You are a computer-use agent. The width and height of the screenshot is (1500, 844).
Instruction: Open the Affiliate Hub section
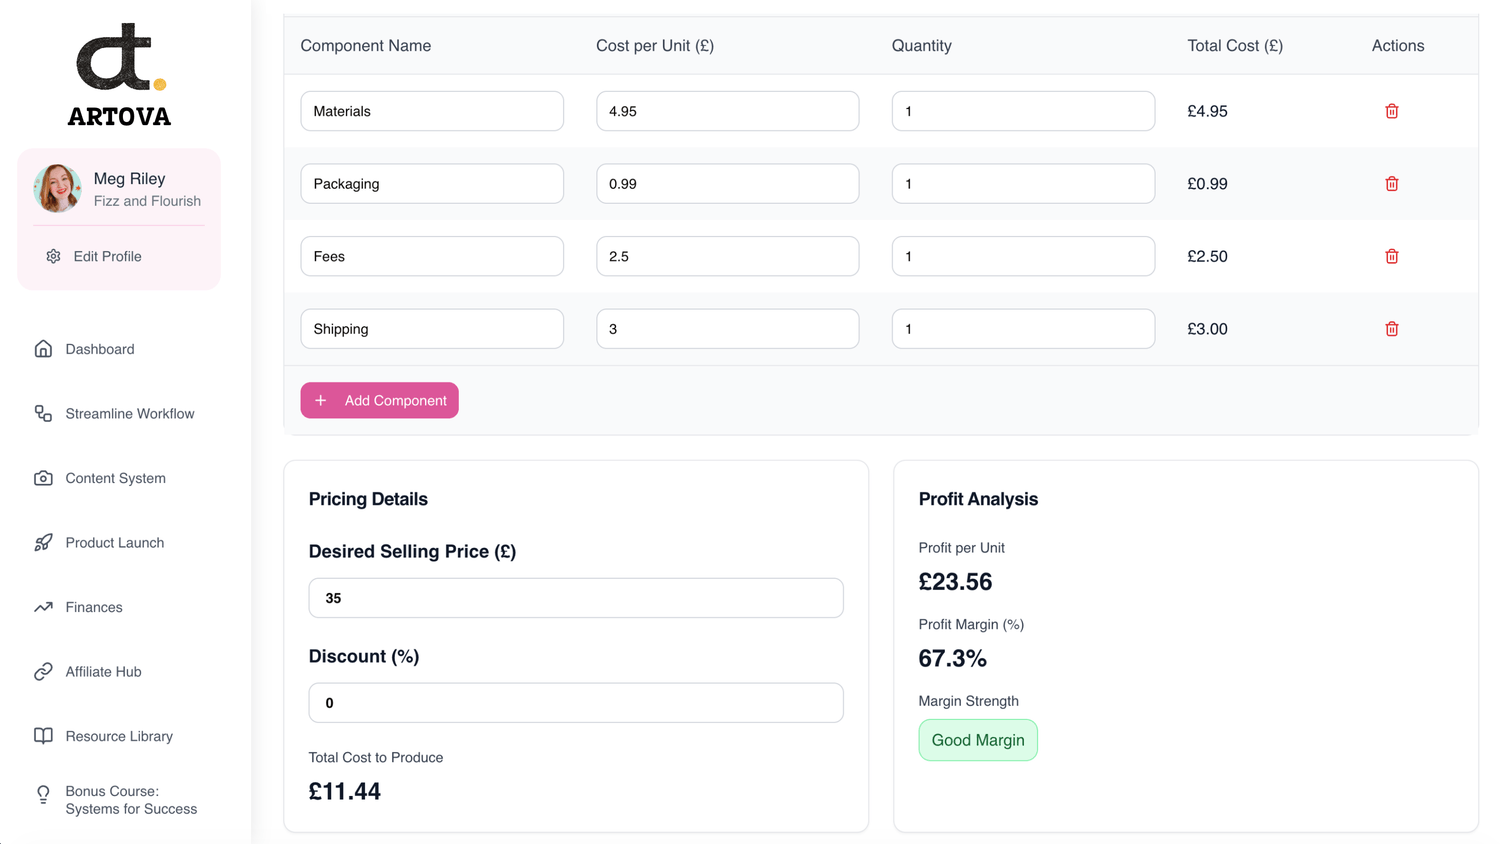tap(103, 672)
